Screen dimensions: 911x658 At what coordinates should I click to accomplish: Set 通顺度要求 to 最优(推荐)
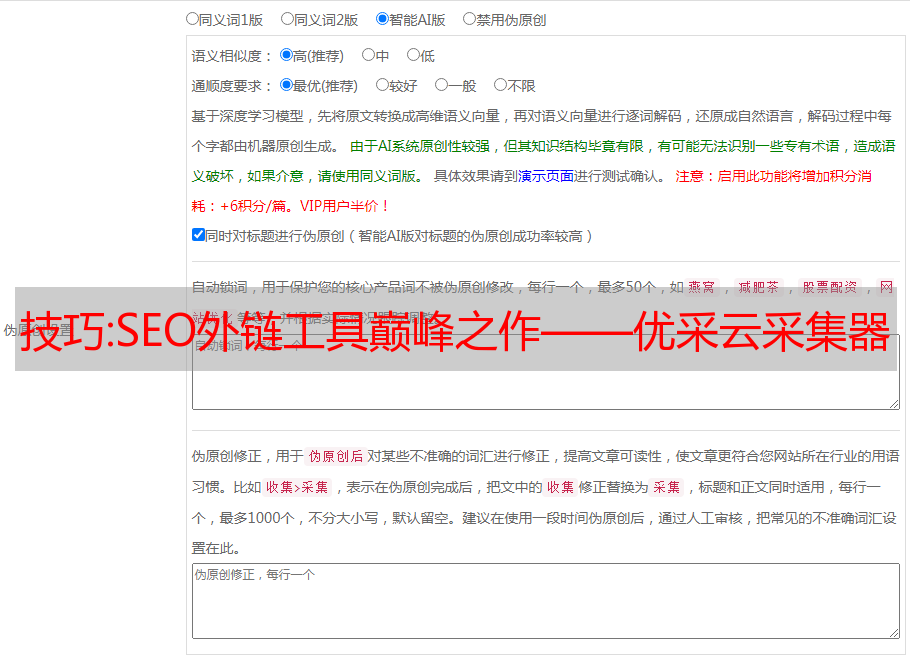coord(286,85)
